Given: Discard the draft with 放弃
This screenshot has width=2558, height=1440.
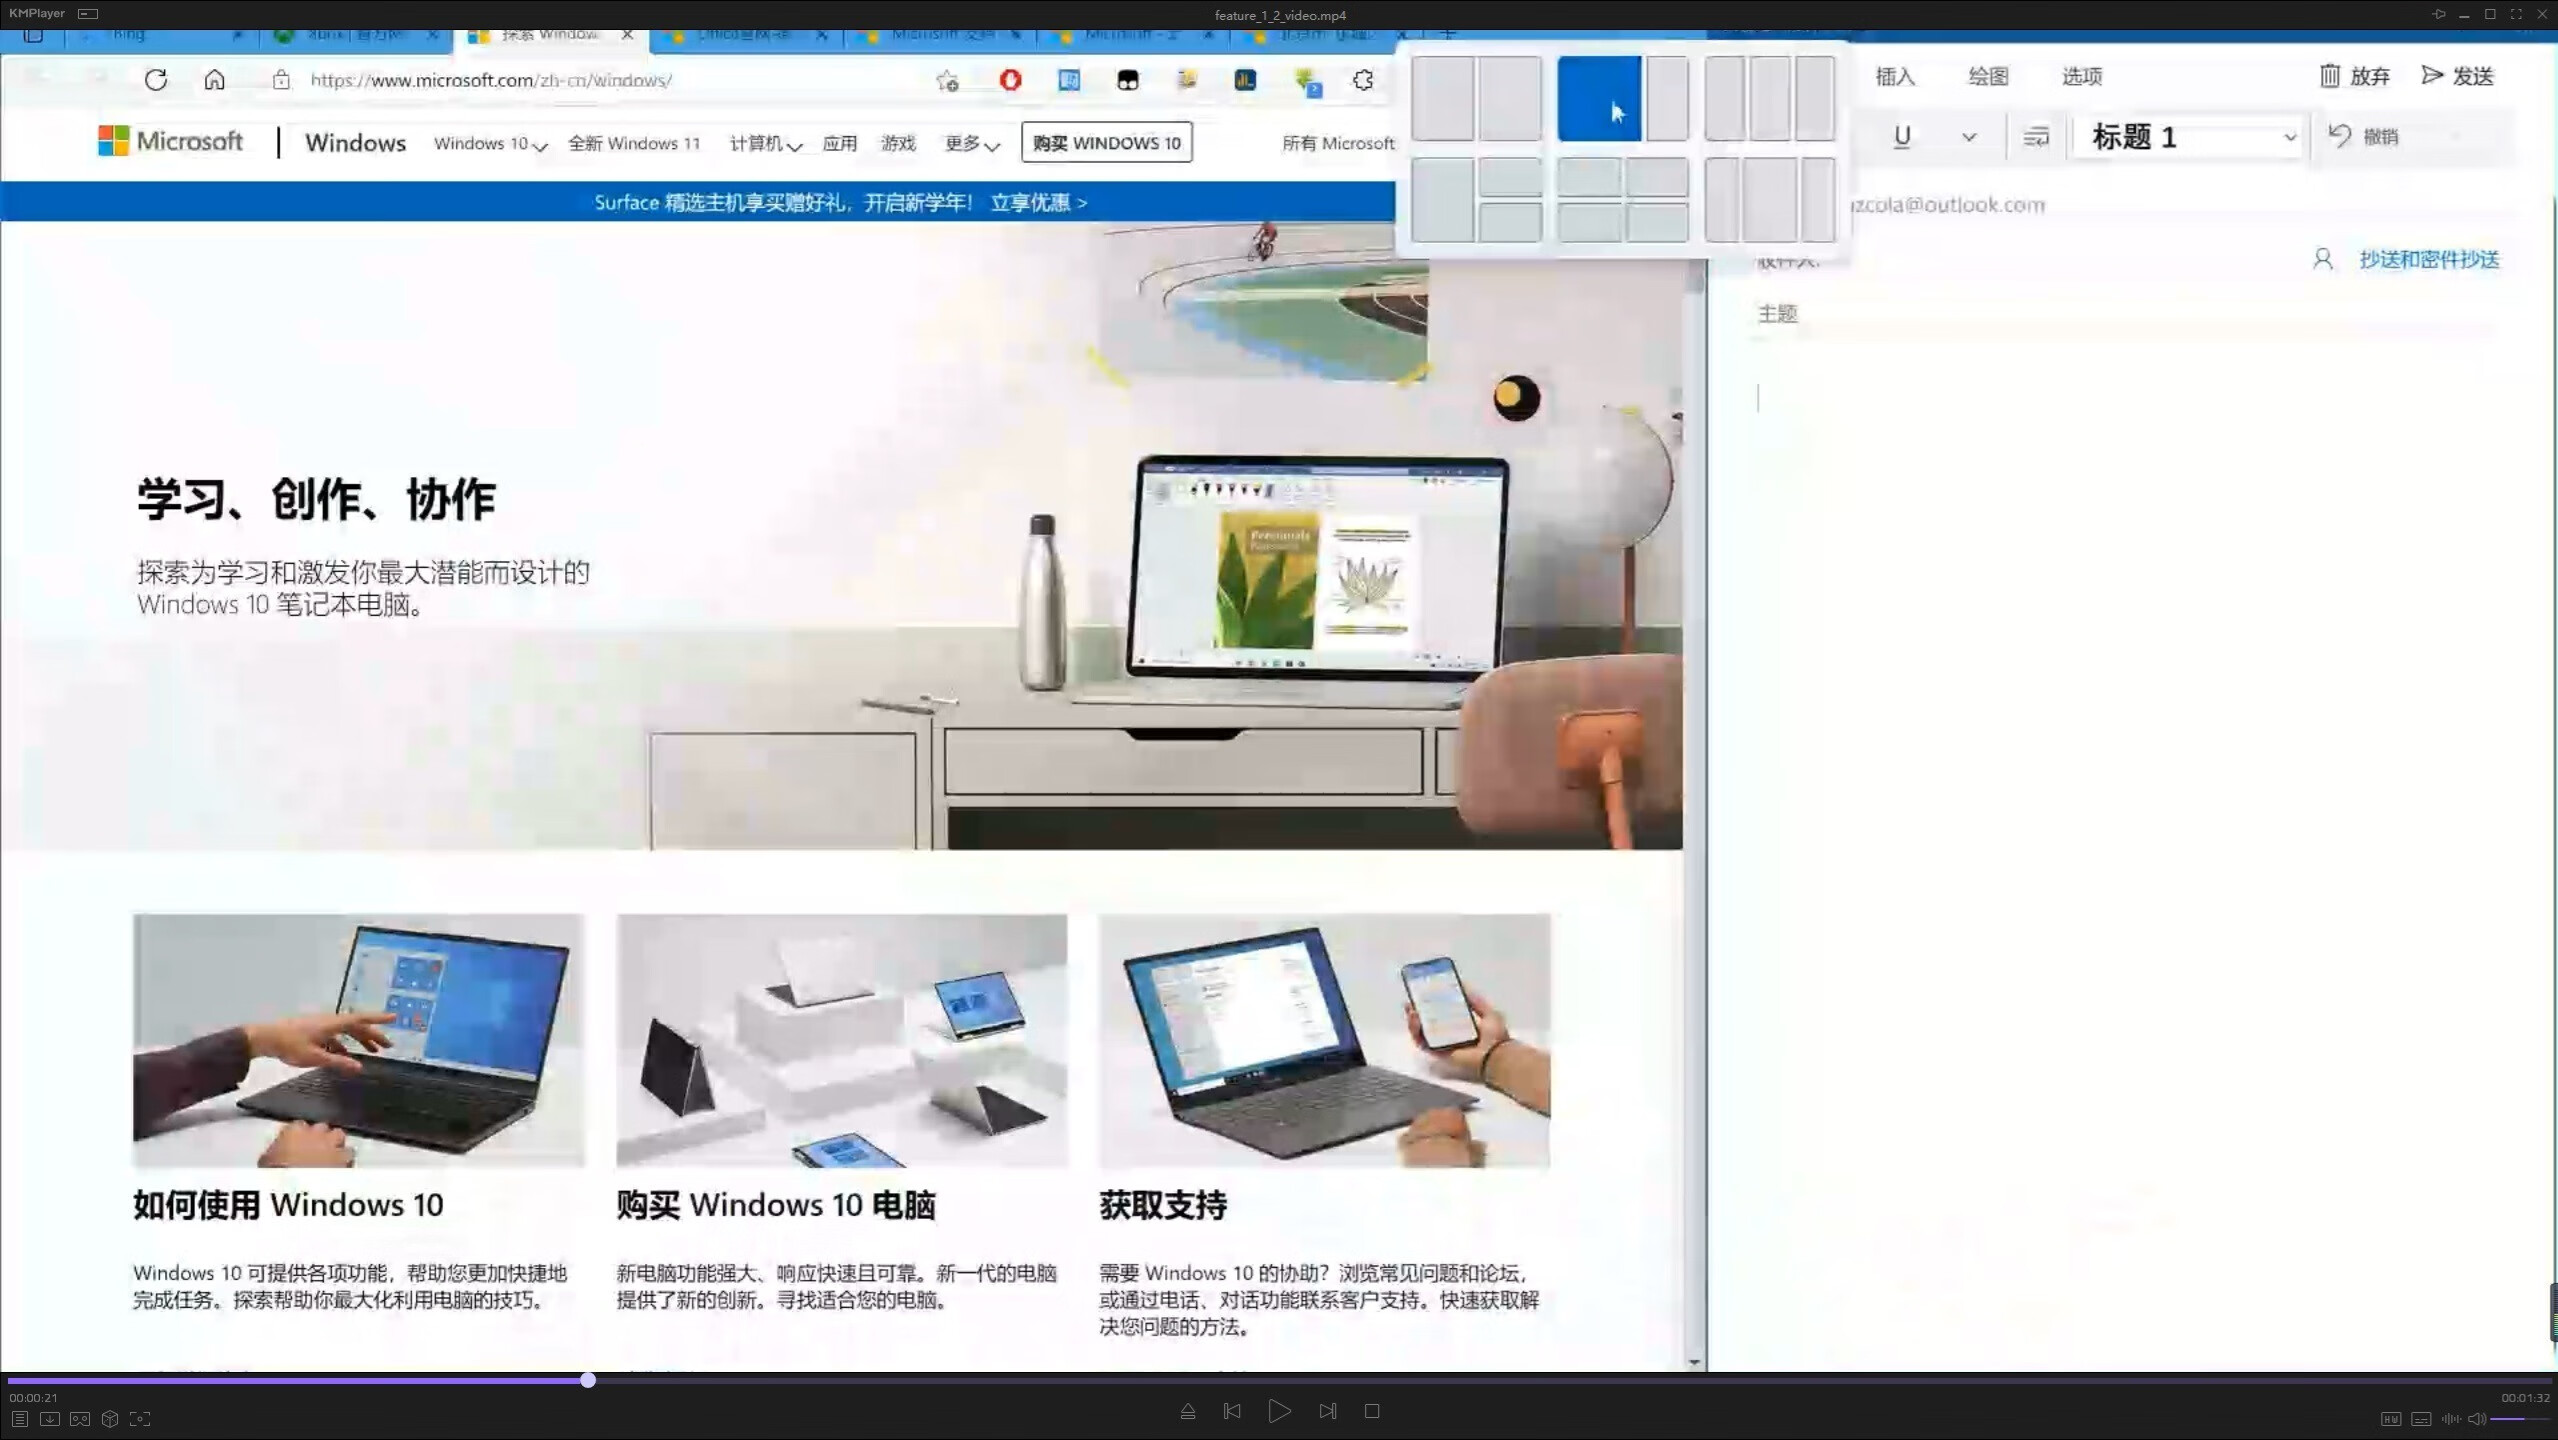Looking at the screenshot, I should 2355,76.
